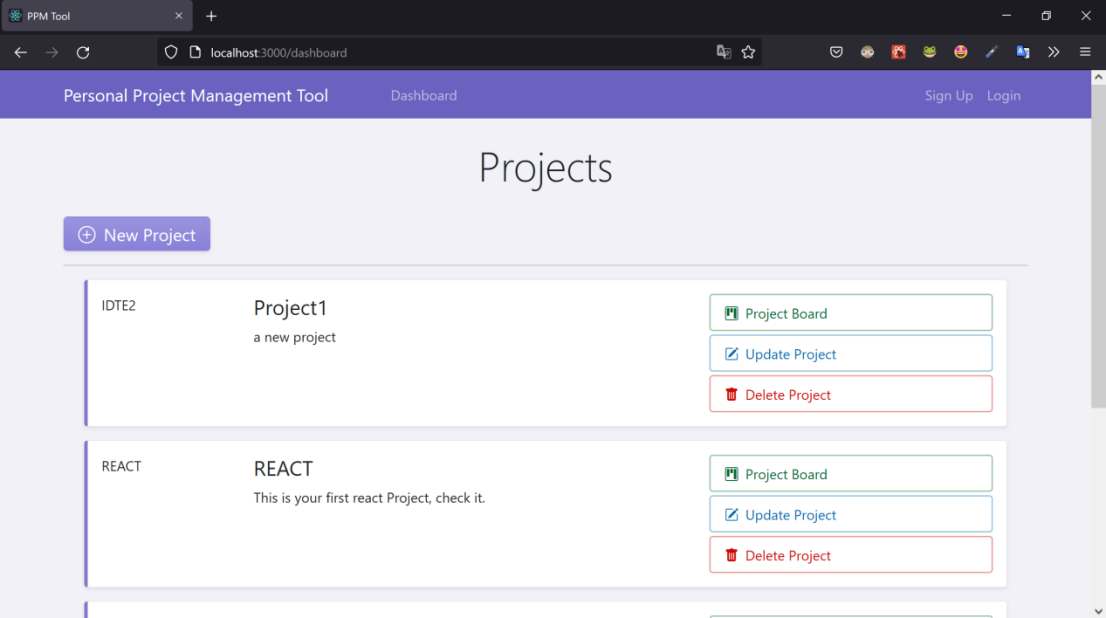1106x618 pixels.
Task: Update Project for REACT
Action: coord(851,514)
